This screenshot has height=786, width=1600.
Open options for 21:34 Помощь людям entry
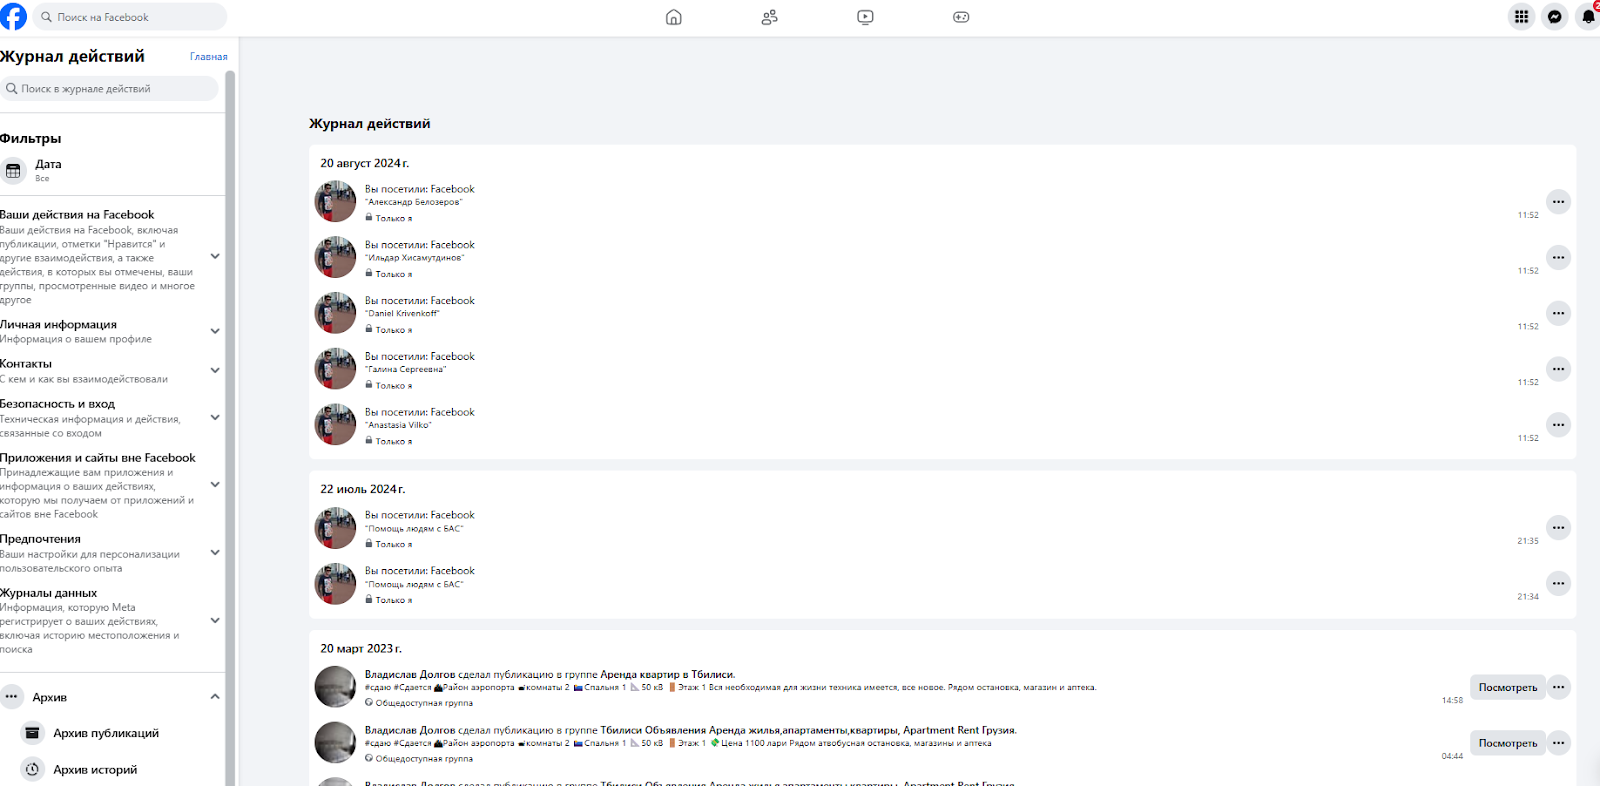[1558, 583]
